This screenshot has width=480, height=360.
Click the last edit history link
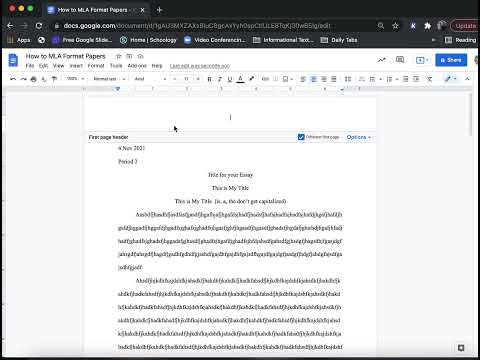(200, 66)
